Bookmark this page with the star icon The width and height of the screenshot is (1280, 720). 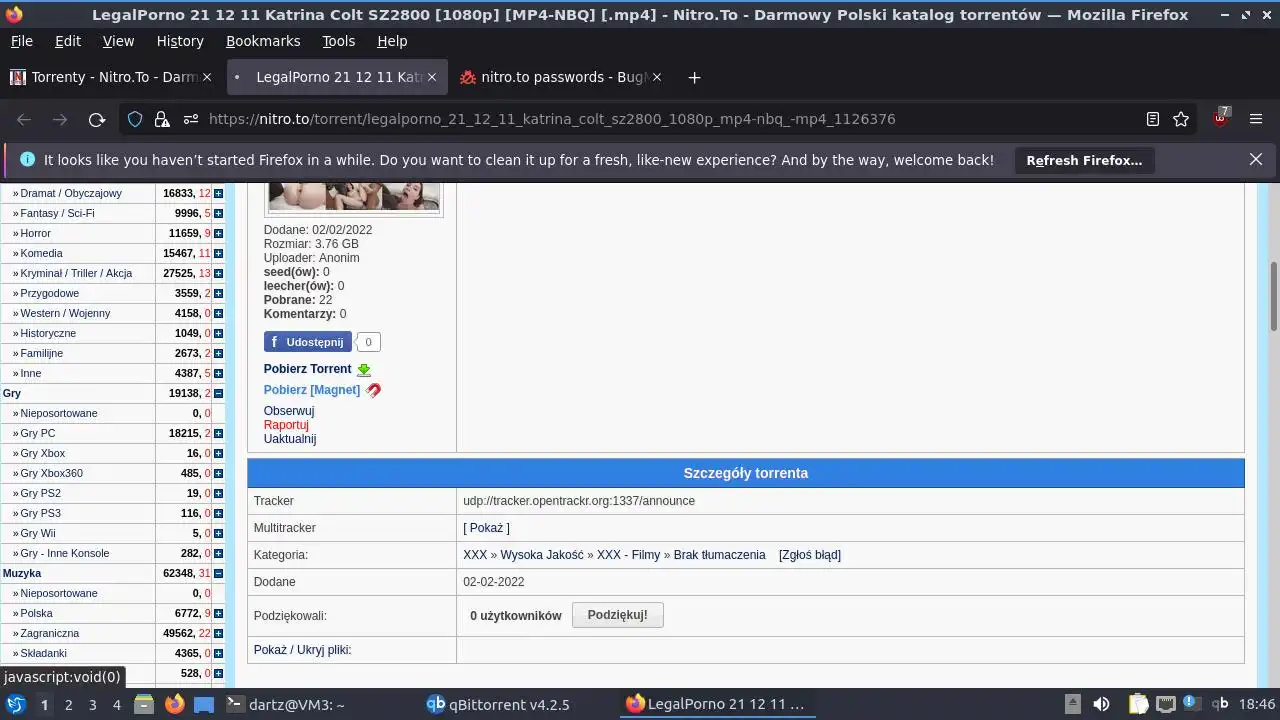(1181, 119)
